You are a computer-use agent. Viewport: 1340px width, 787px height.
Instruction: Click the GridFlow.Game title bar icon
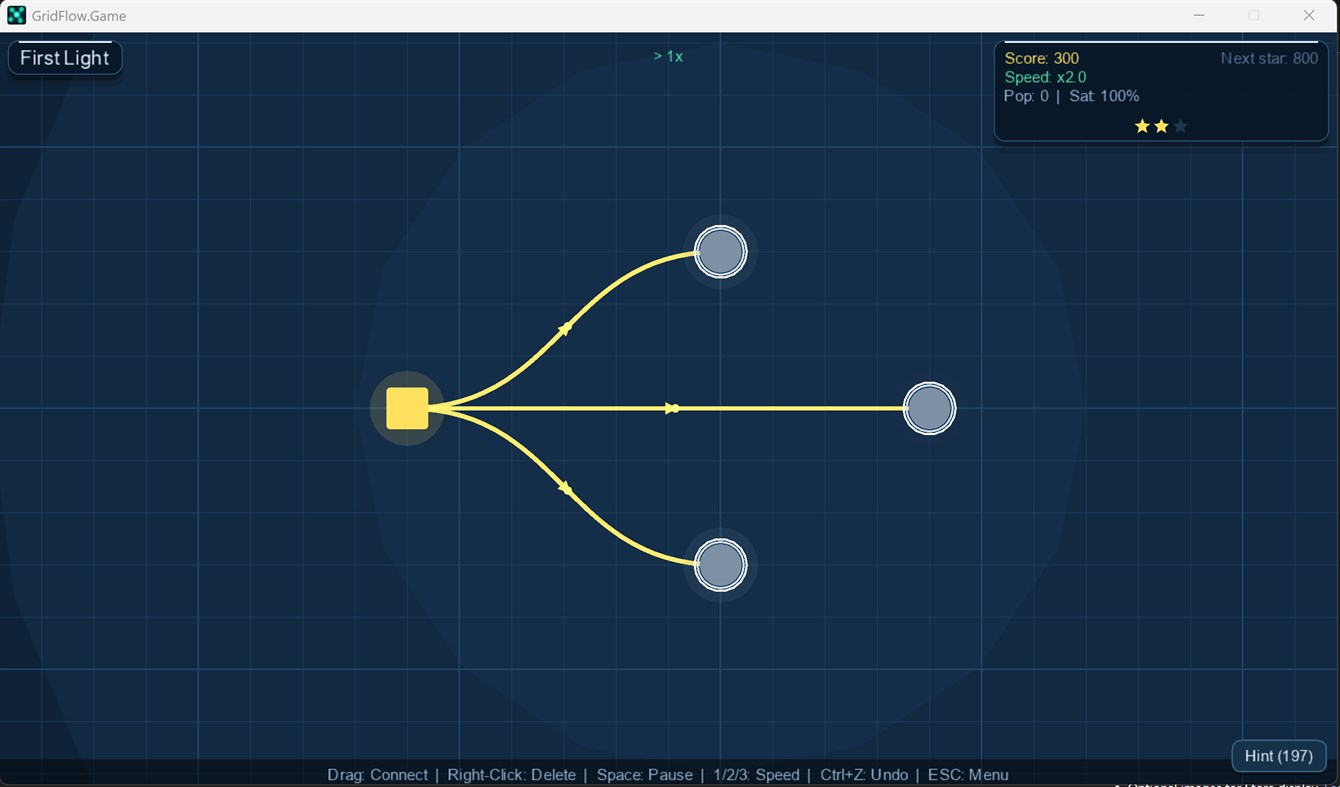coord(16,15)
